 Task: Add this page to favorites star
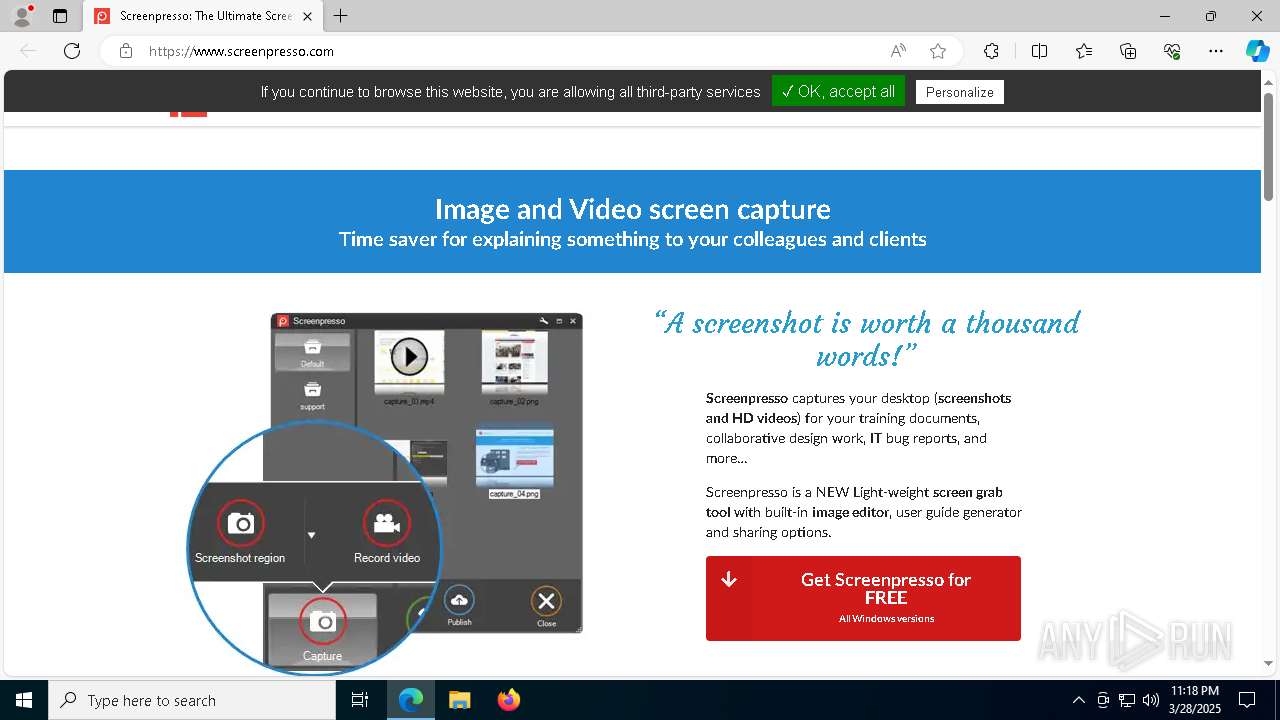(938, 51)
